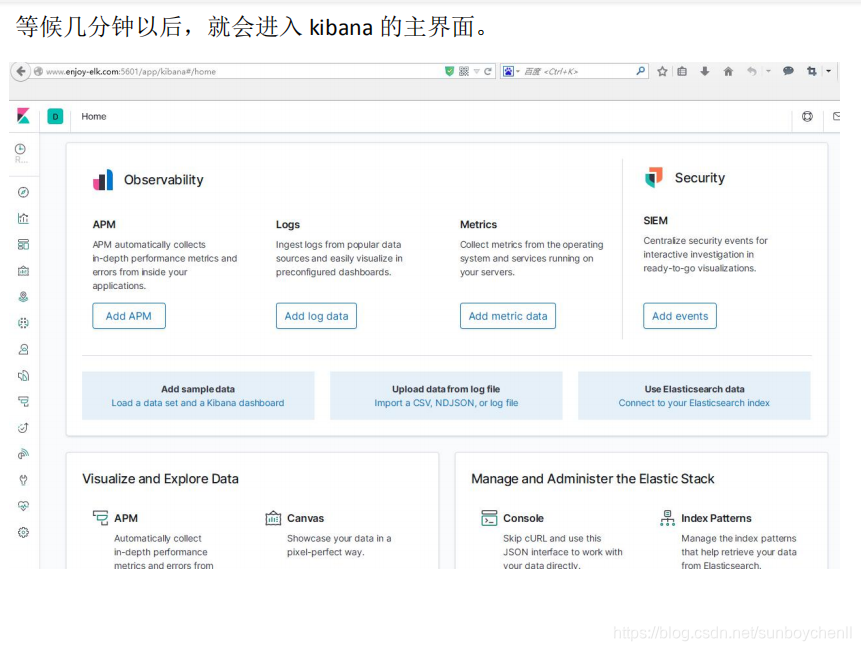Open Discover compass icon in sidebar
The image size is (861, 651).
(x=23, y=192)
